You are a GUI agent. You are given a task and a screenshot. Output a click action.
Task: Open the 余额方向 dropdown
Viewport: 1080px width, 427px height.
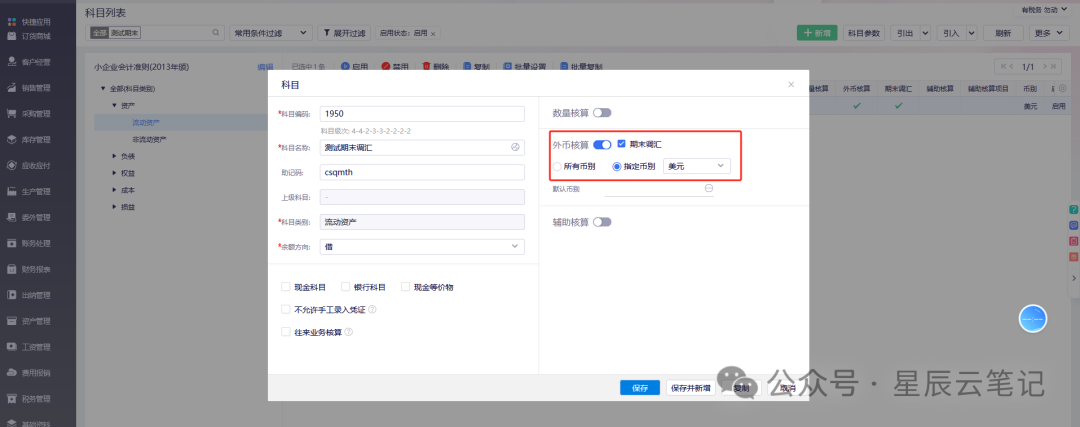click(422, 247)
